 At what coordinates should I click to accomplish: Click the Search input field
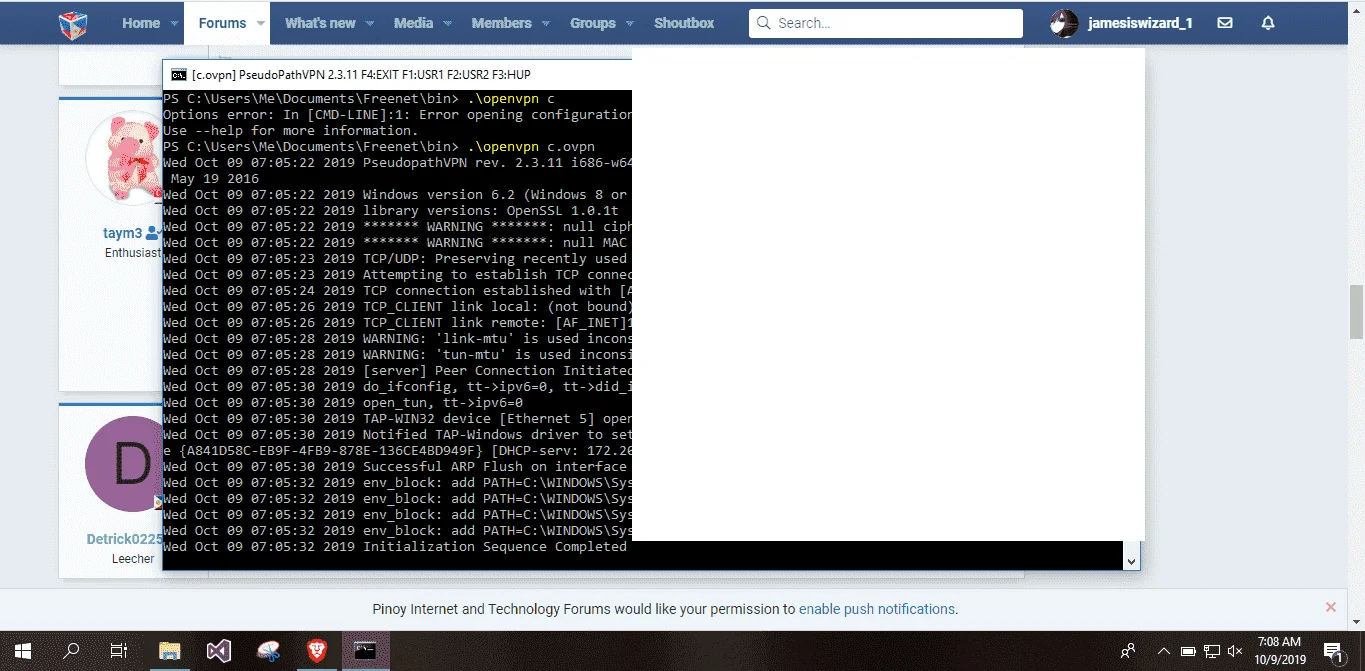886,23
